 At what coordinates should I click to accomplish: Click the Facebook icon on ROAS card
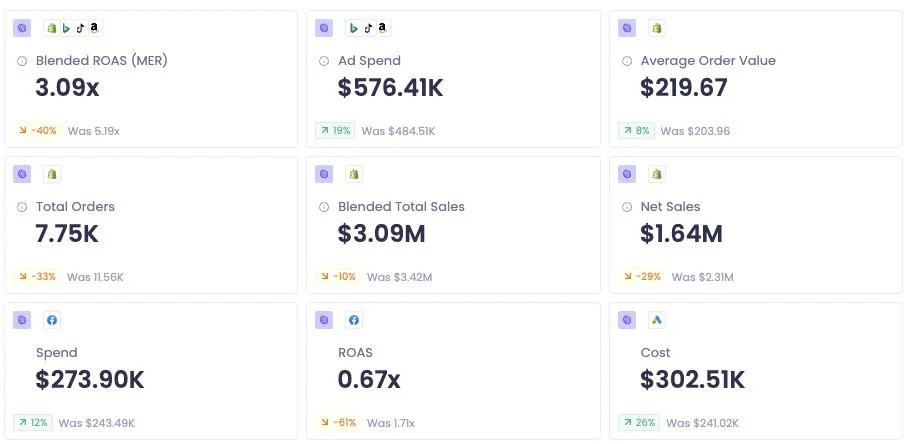point(354,320)
